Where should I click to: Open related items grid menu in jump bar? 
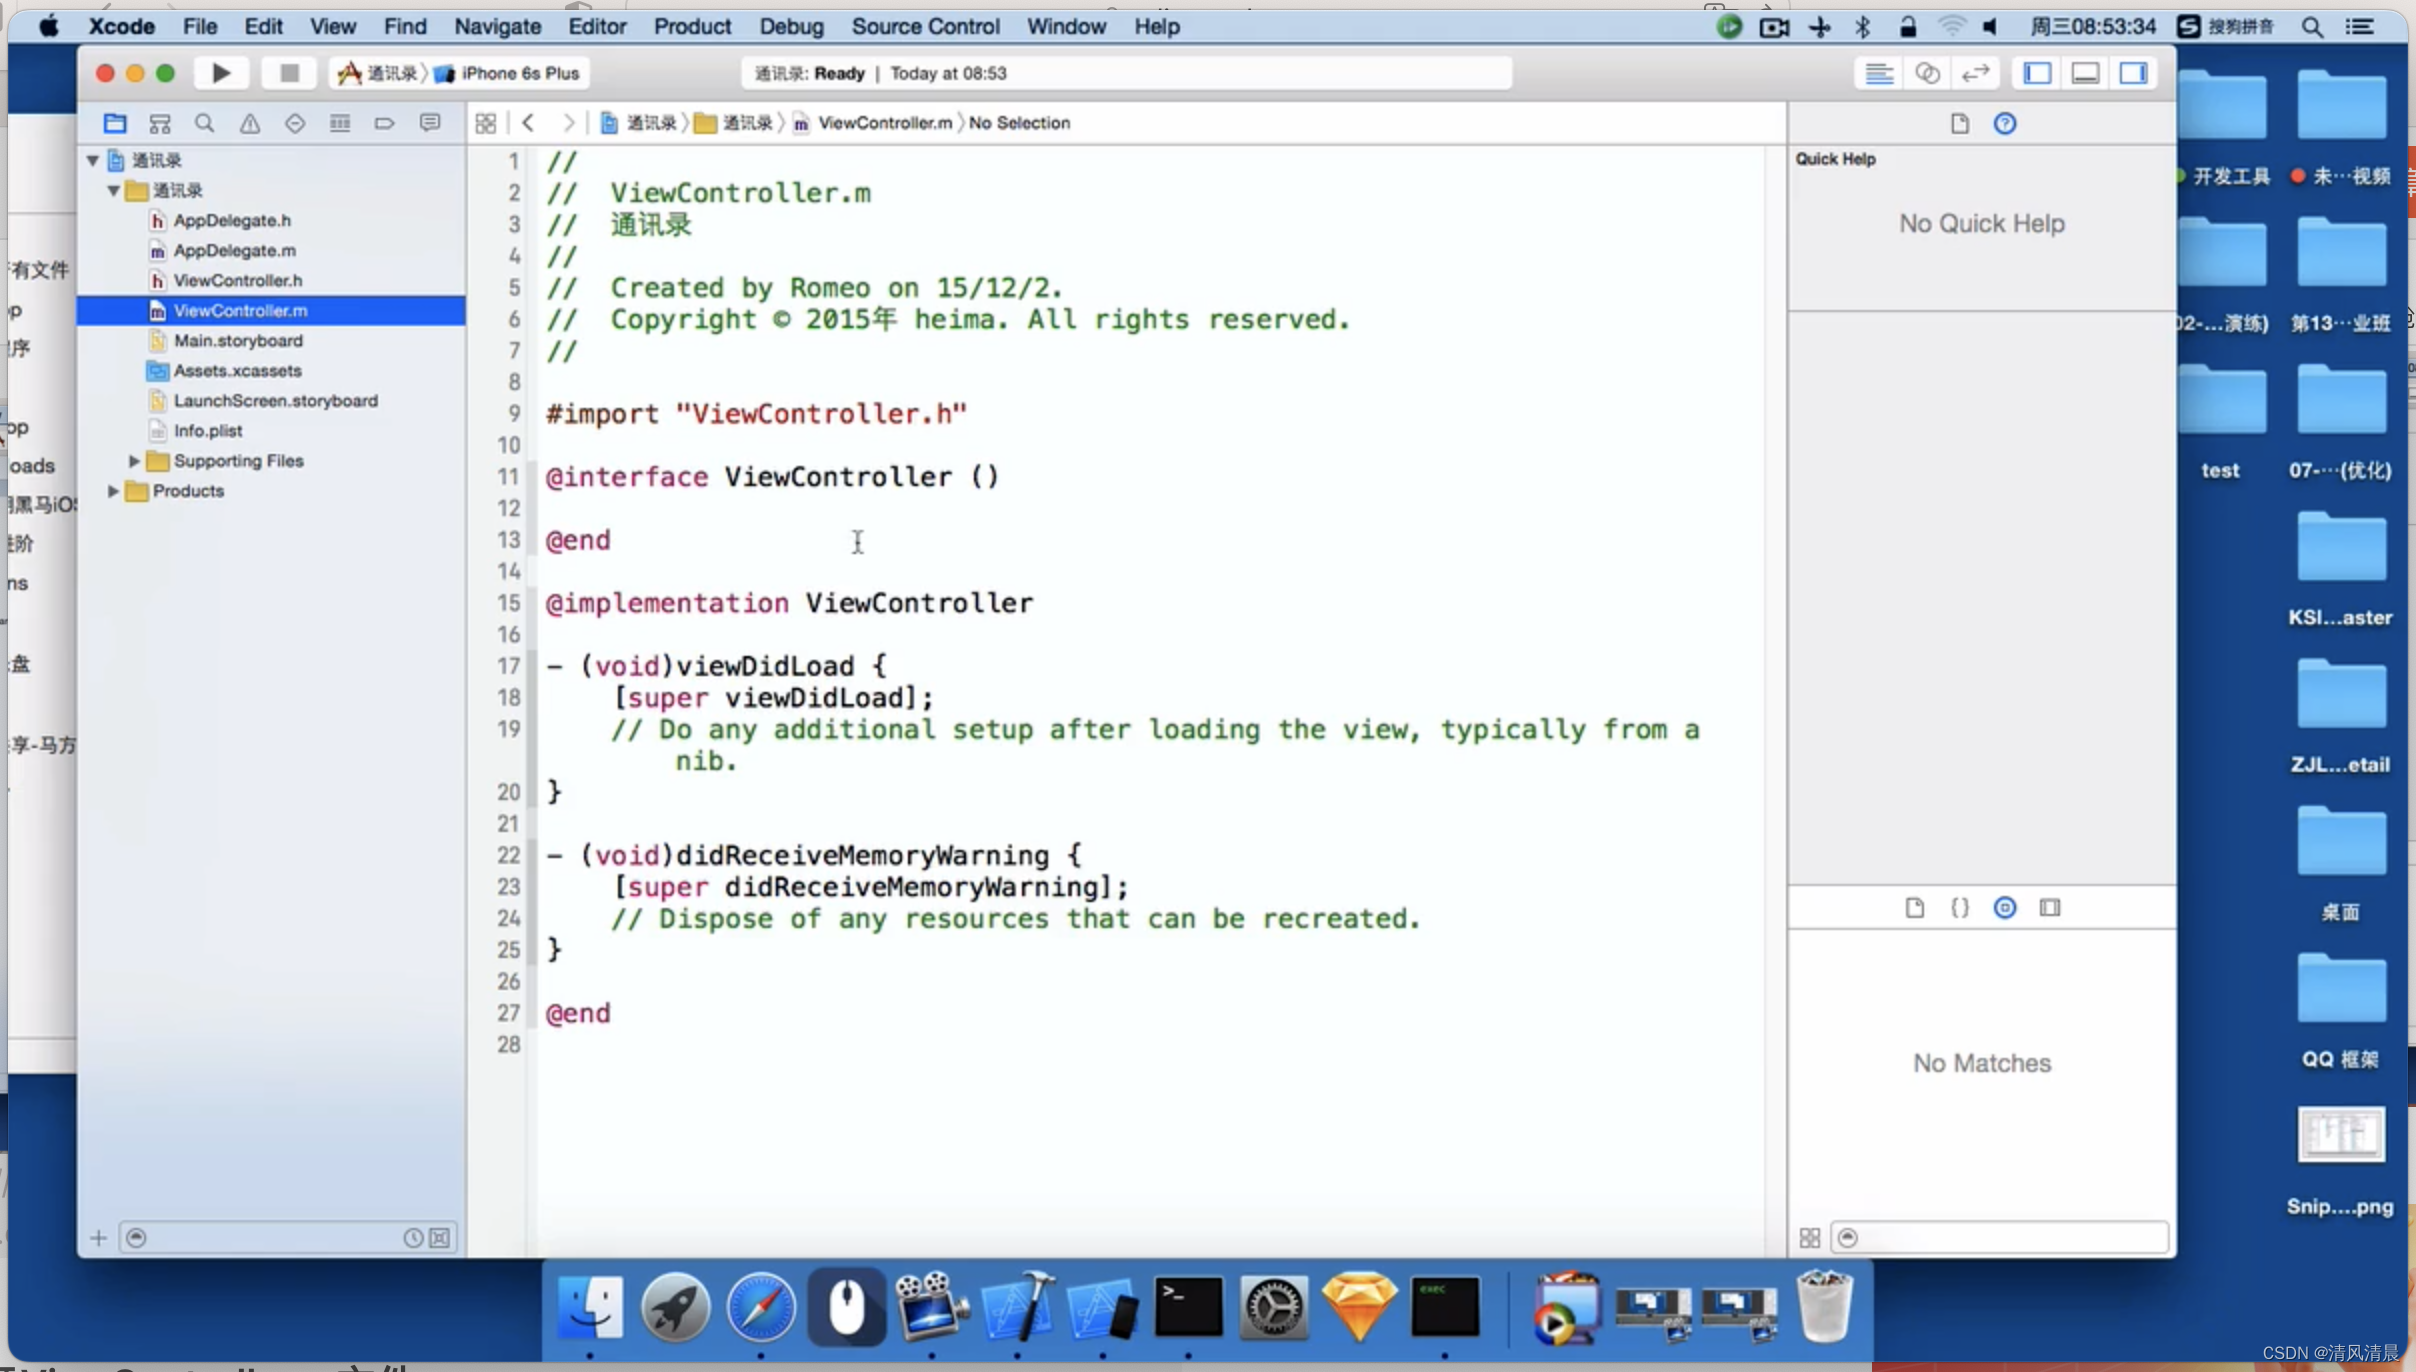[486, 123]
